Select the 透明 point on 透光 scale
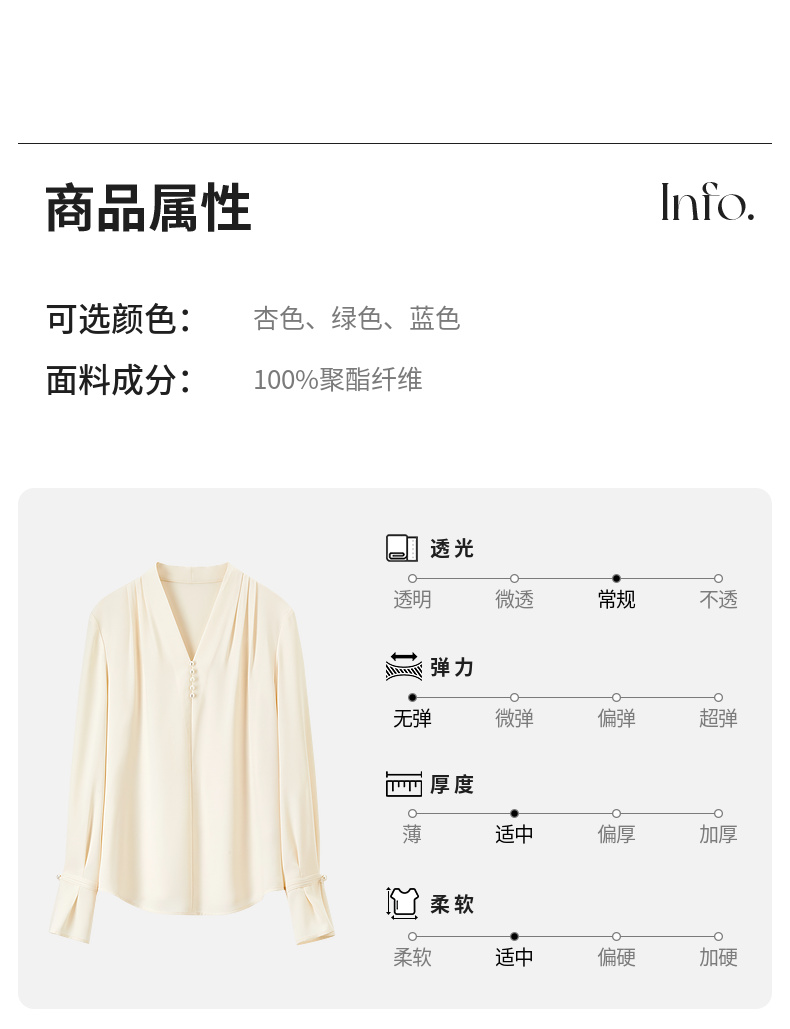The width and height of the screenshot is (790, 1029). [x=412, y=579]
